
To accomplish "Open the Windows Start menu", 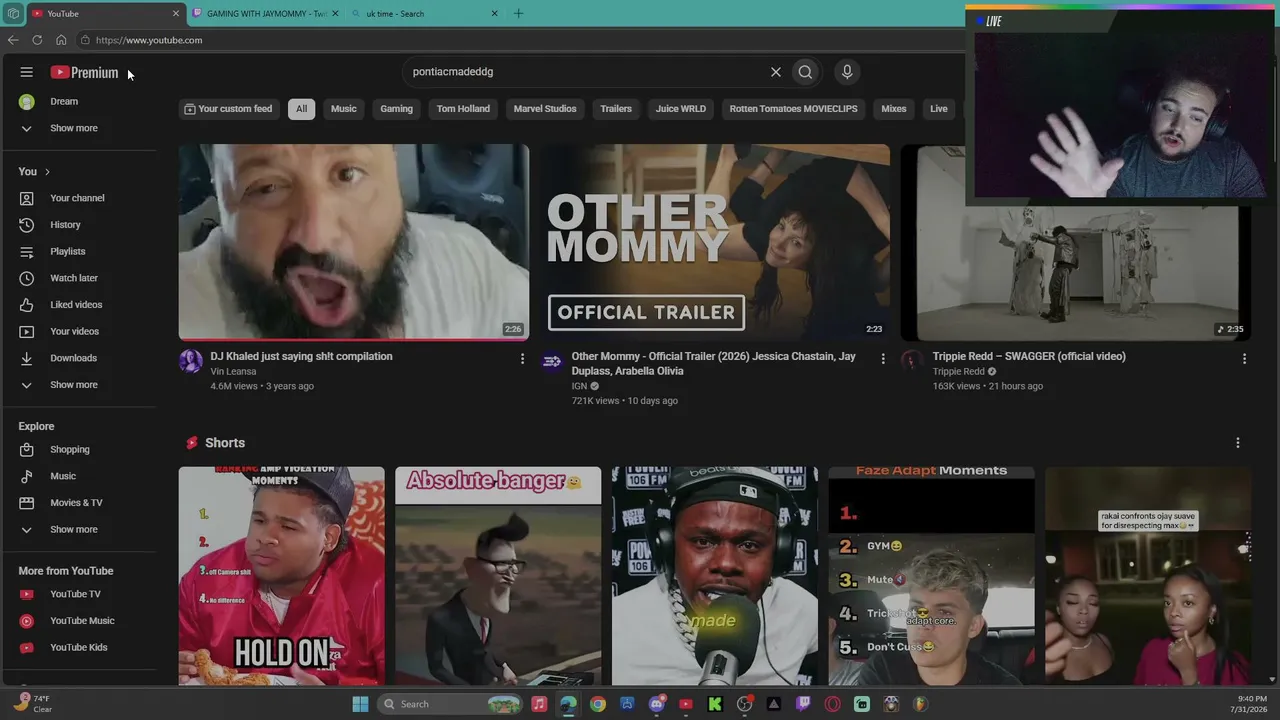I will [360, 704].
